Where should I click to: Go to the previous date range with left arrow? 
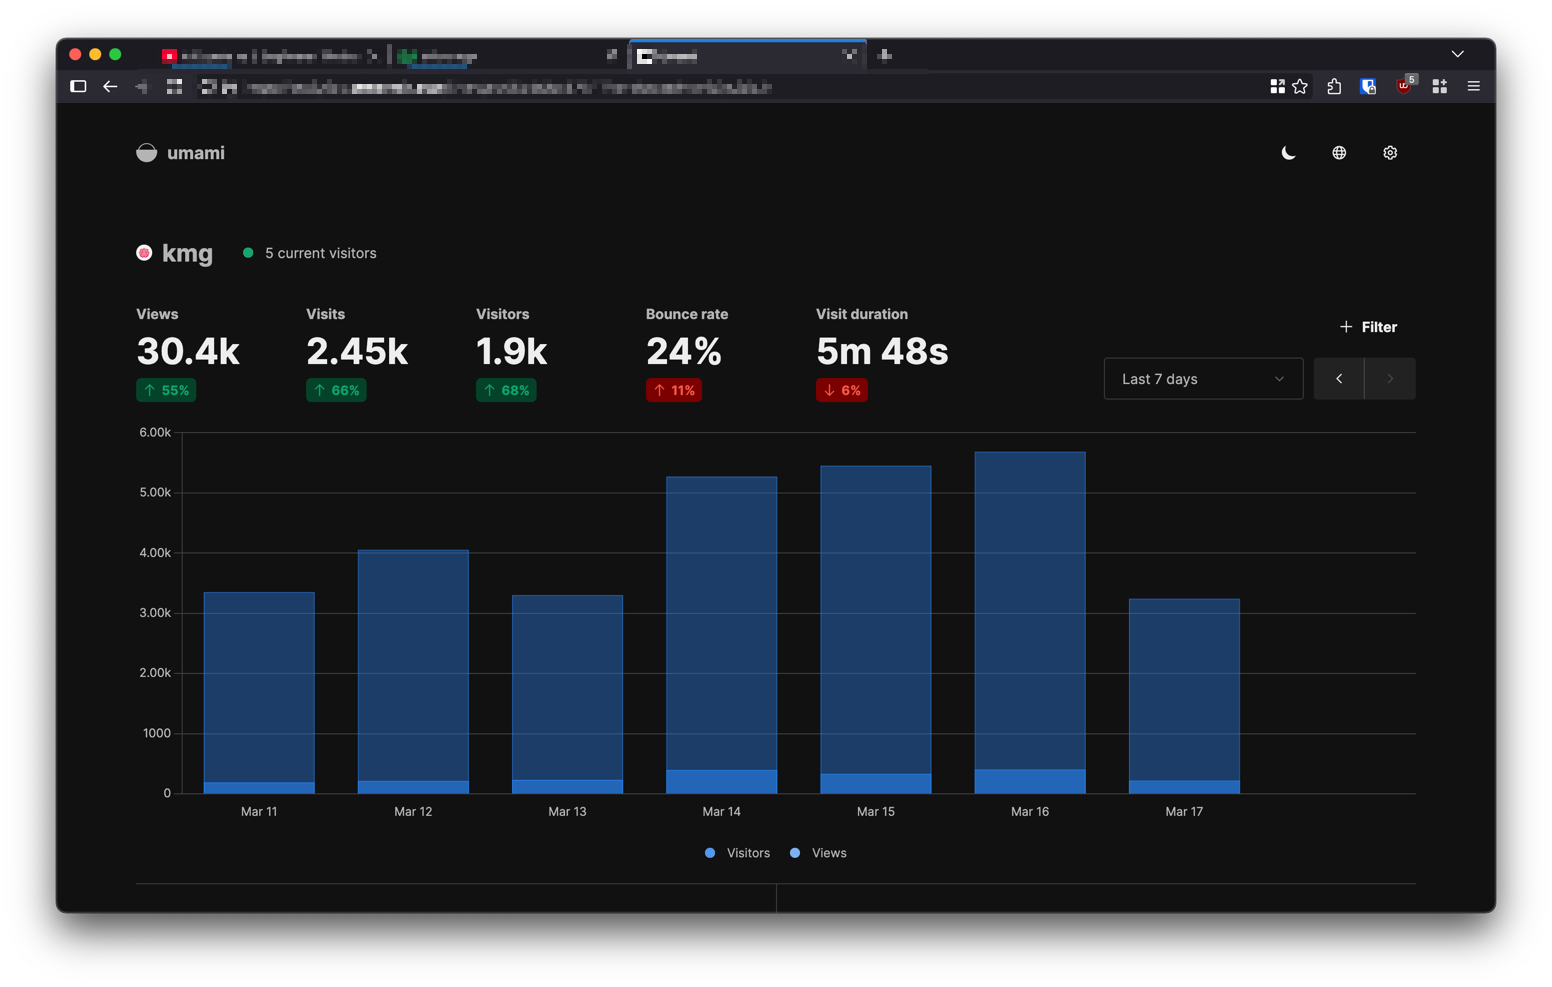coord(1339,378)
